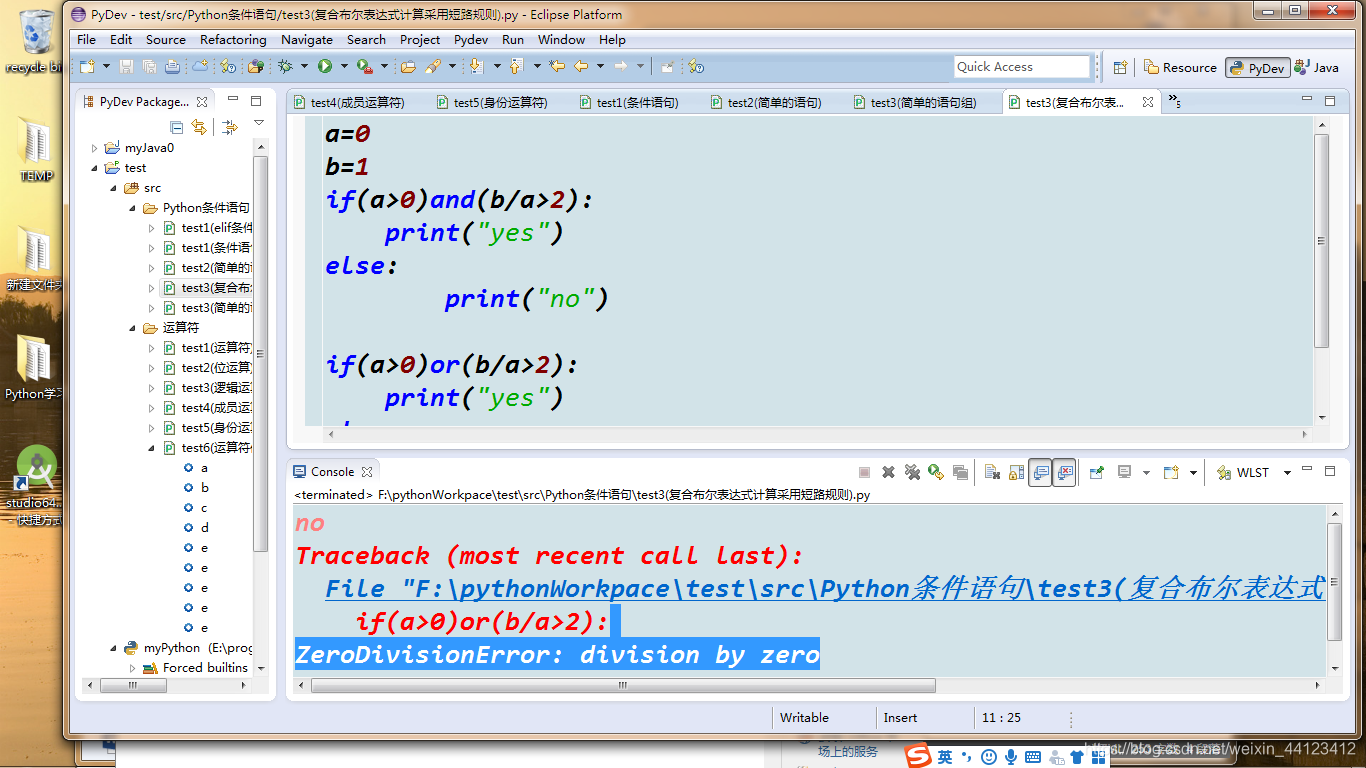Click the Last Edit Location icon
The image size is (1366, 768).
click(x=557, y=67)
